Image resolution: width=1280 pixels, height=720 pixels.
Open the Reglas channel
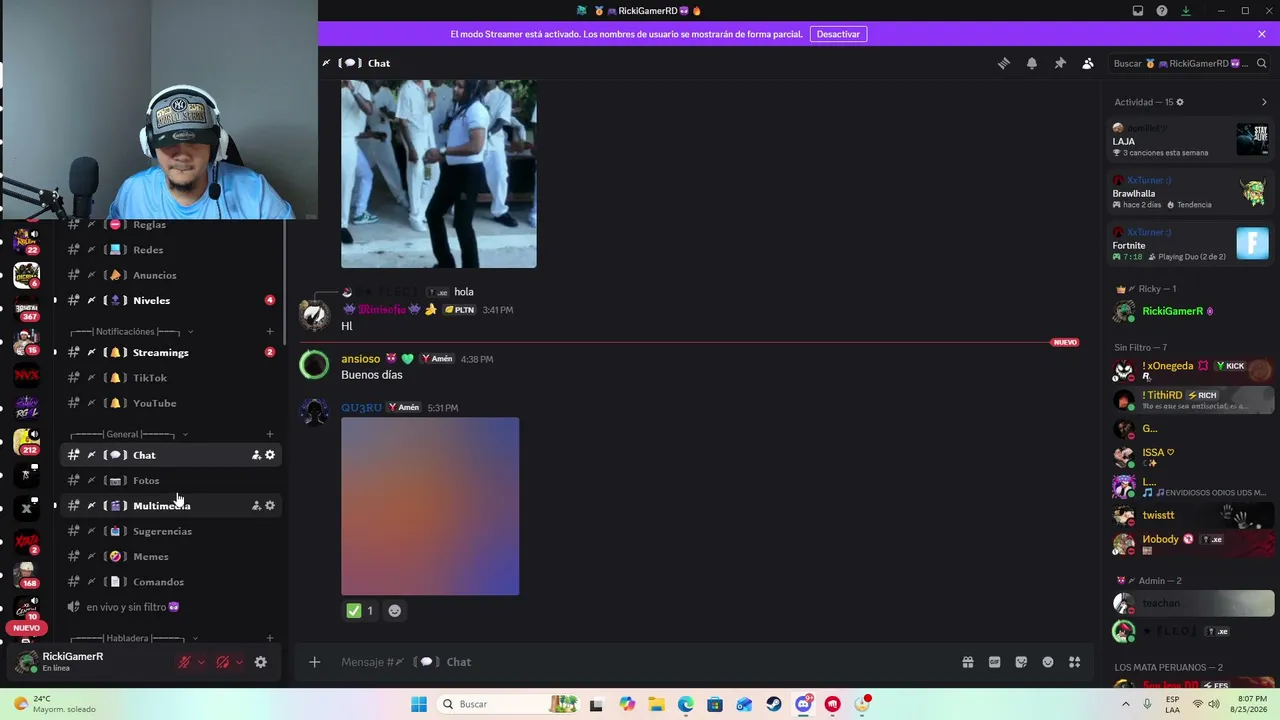coord(172,225)
